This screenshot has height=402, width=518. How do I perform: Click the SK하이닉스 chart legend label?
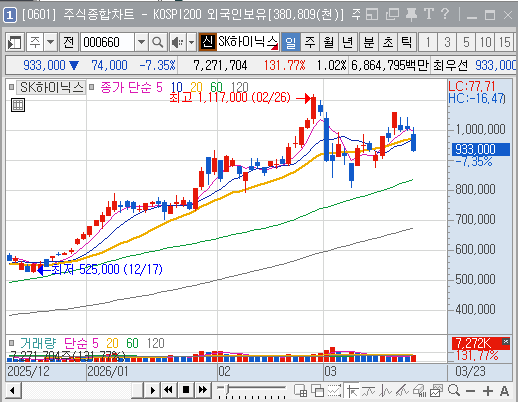[x=51, y=87]
